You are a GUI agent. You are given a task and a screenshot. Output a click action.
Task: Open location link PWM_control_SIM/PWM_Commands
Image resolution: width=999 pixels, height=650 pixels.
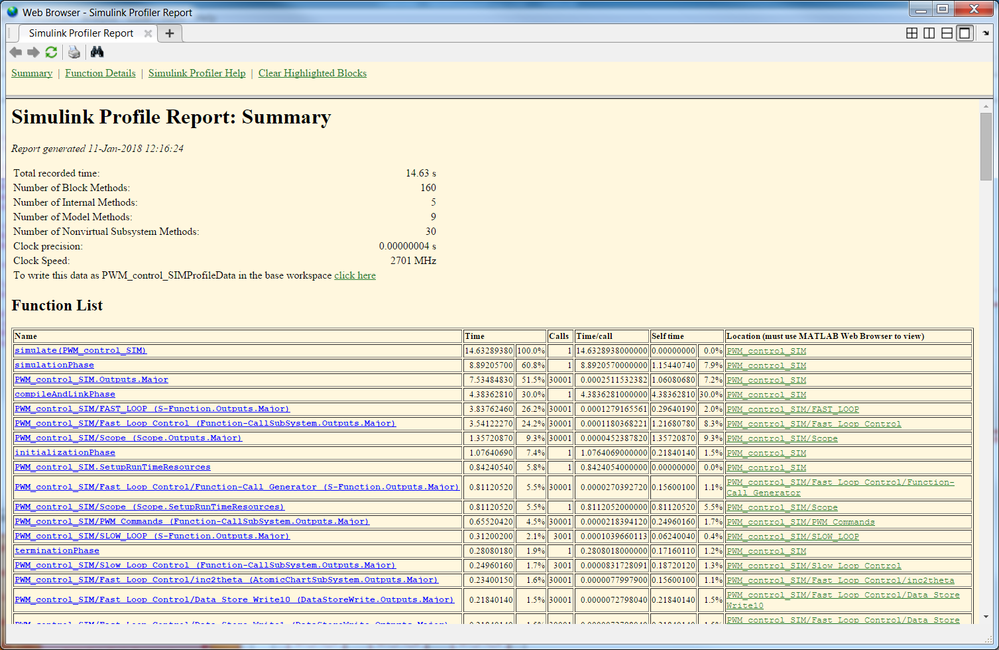tap(800, 523)
